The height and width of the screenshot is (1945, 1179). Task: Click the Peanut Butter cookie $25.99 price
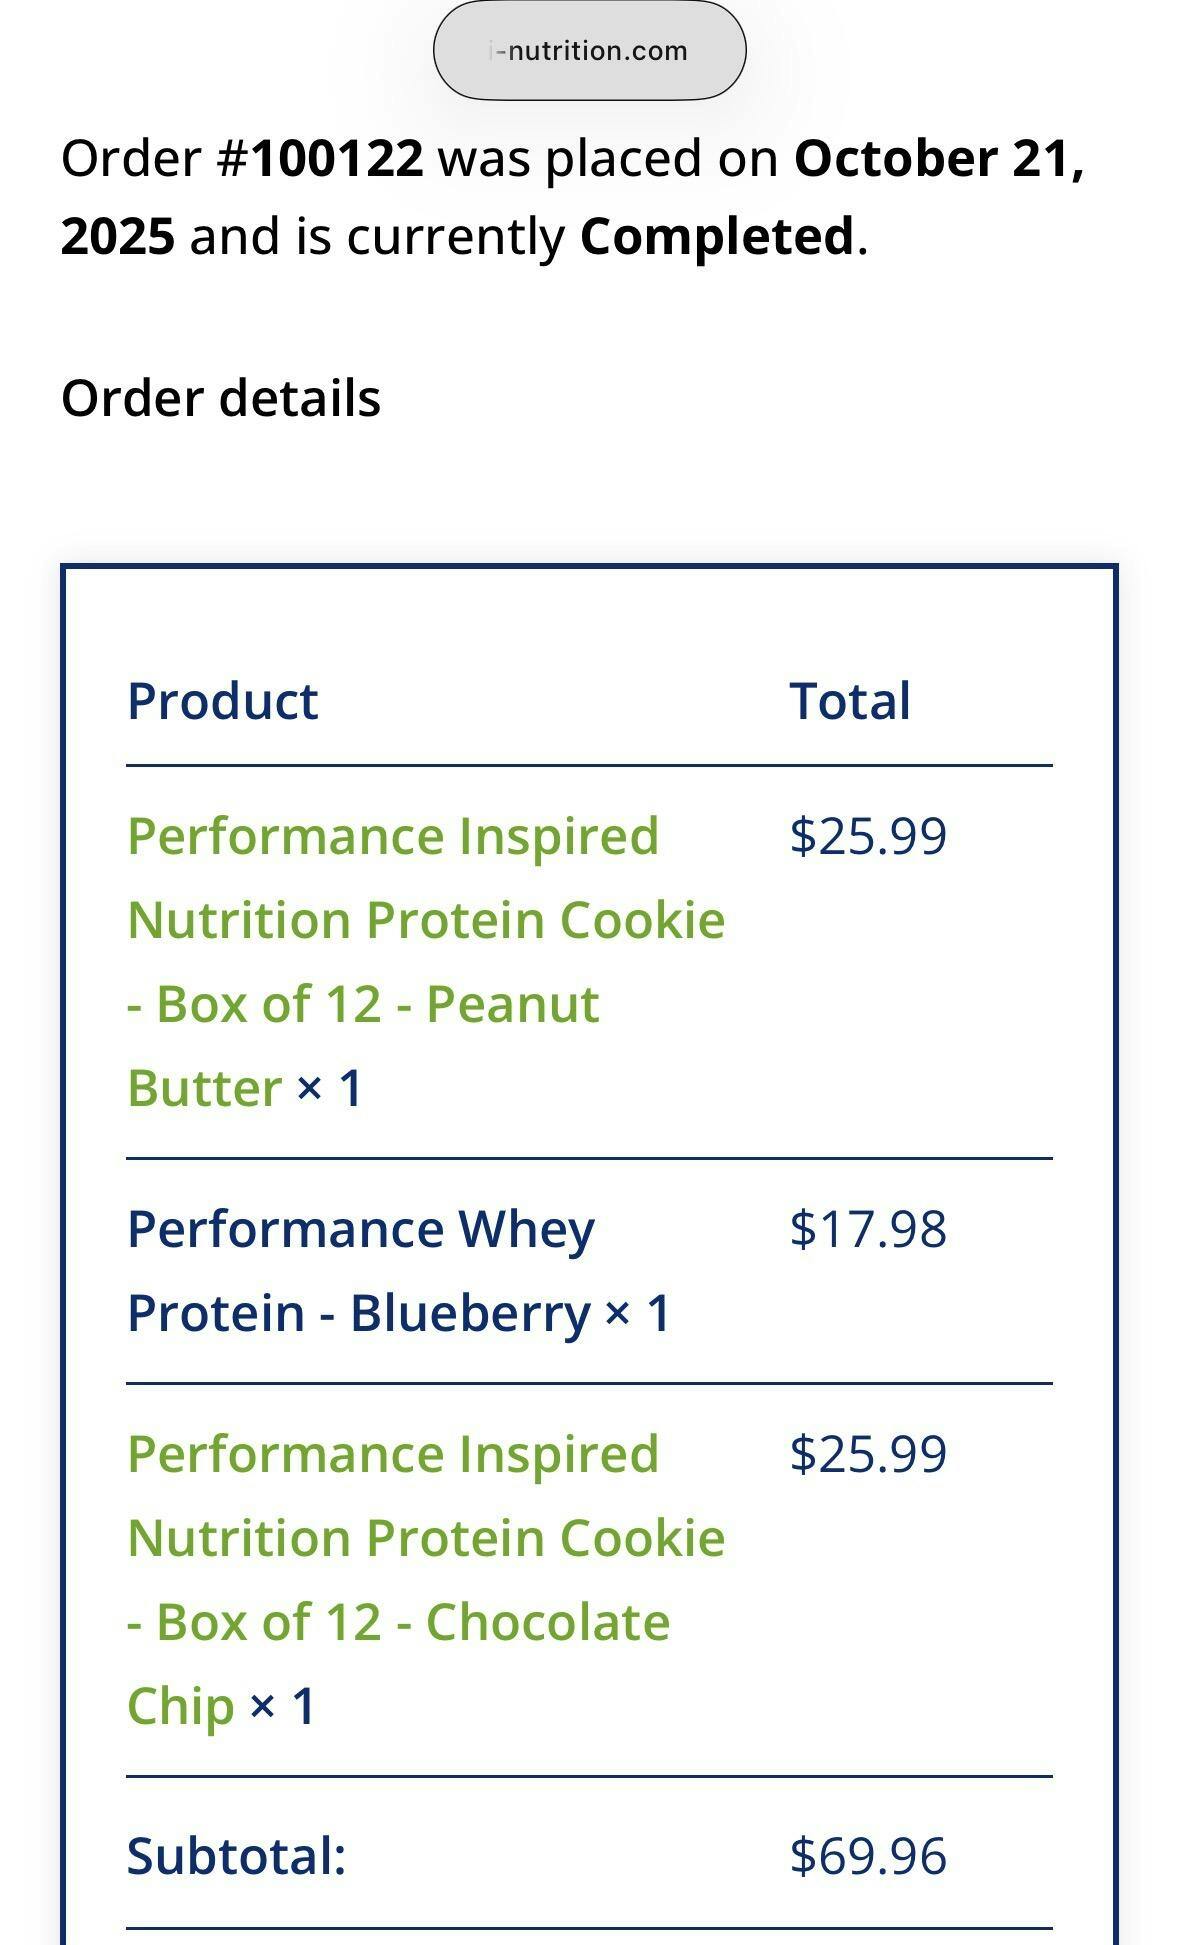tap(867, 836)
